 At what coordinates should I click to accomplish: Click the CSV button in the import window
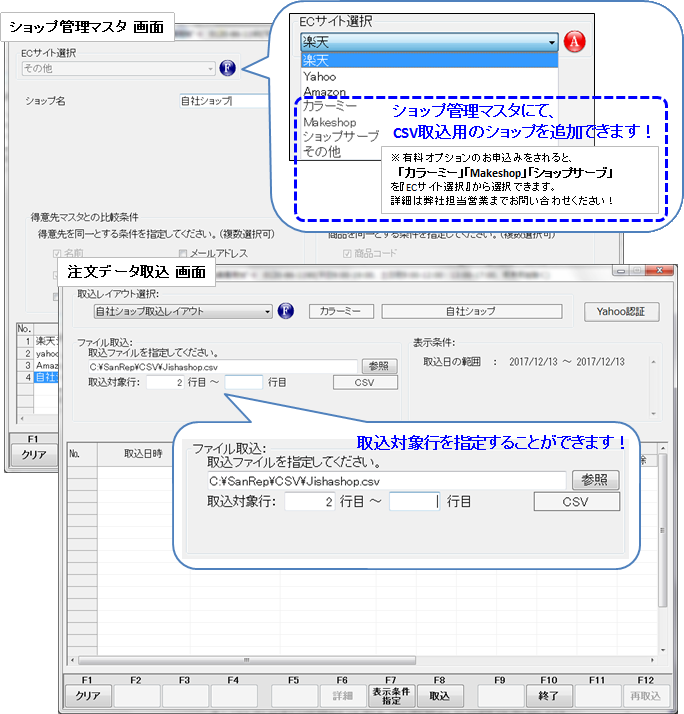365,382
